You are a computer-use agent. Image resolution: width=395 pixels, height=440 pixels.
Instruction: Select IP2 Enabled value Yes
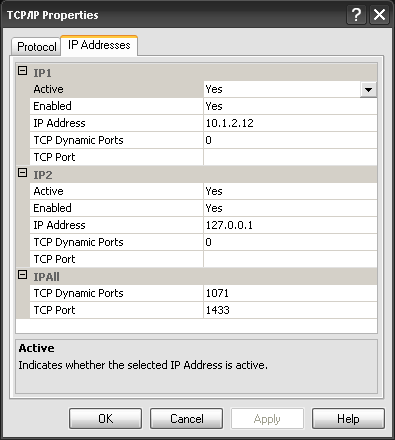point(290,208)
